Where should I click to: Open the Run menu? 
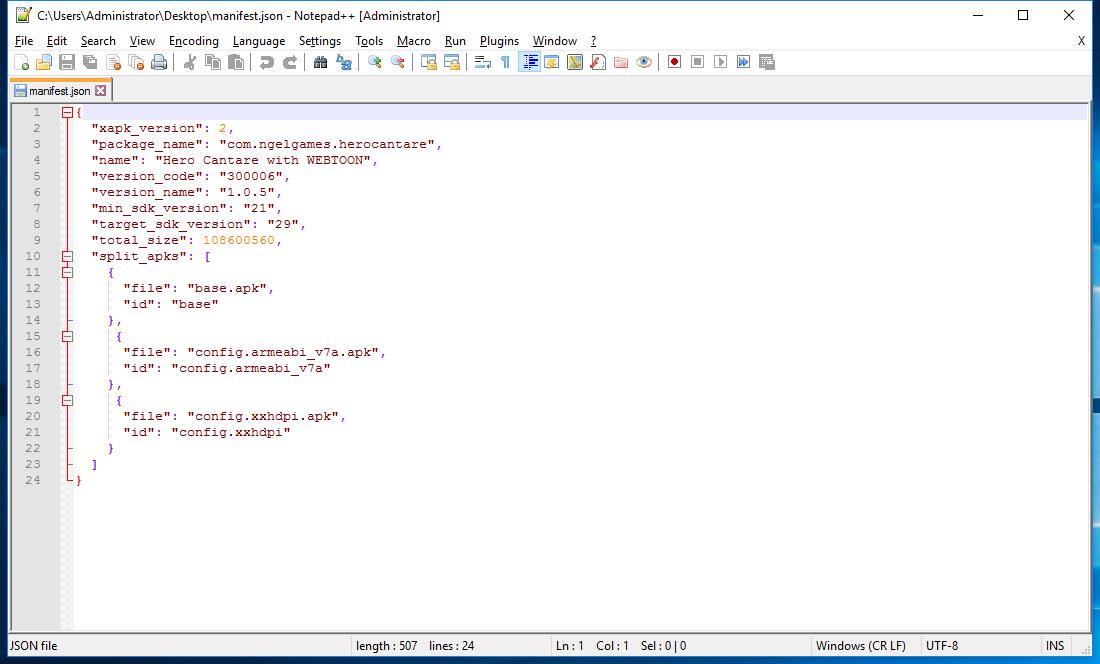coord(455,41)
